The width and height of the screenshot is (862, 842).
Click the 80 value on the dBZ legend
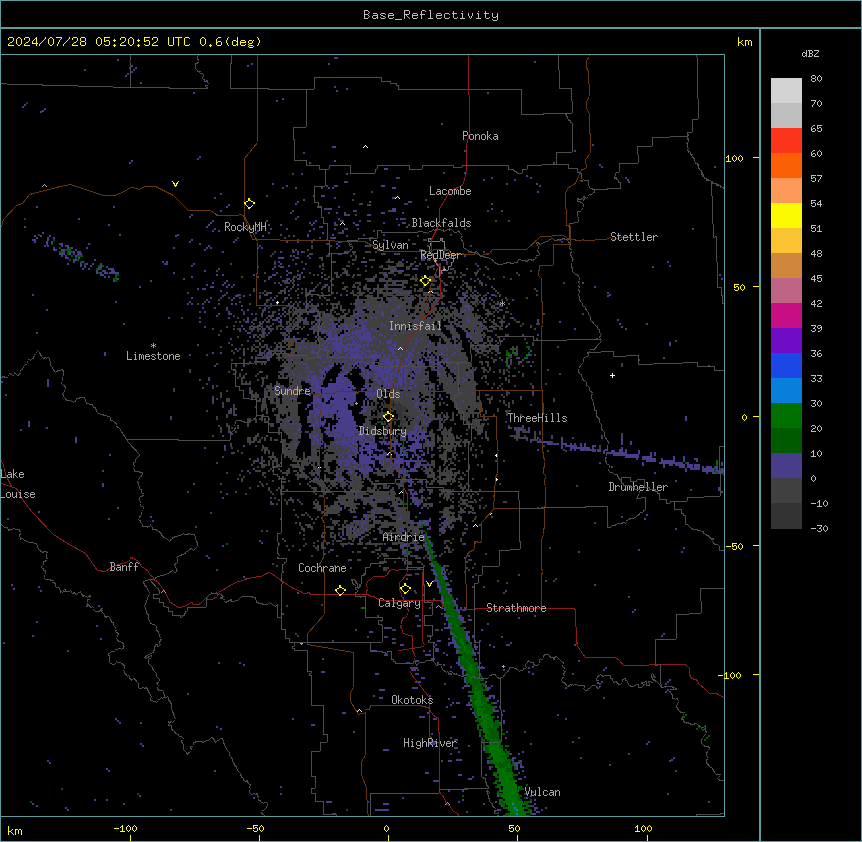(x=816, y=79)
